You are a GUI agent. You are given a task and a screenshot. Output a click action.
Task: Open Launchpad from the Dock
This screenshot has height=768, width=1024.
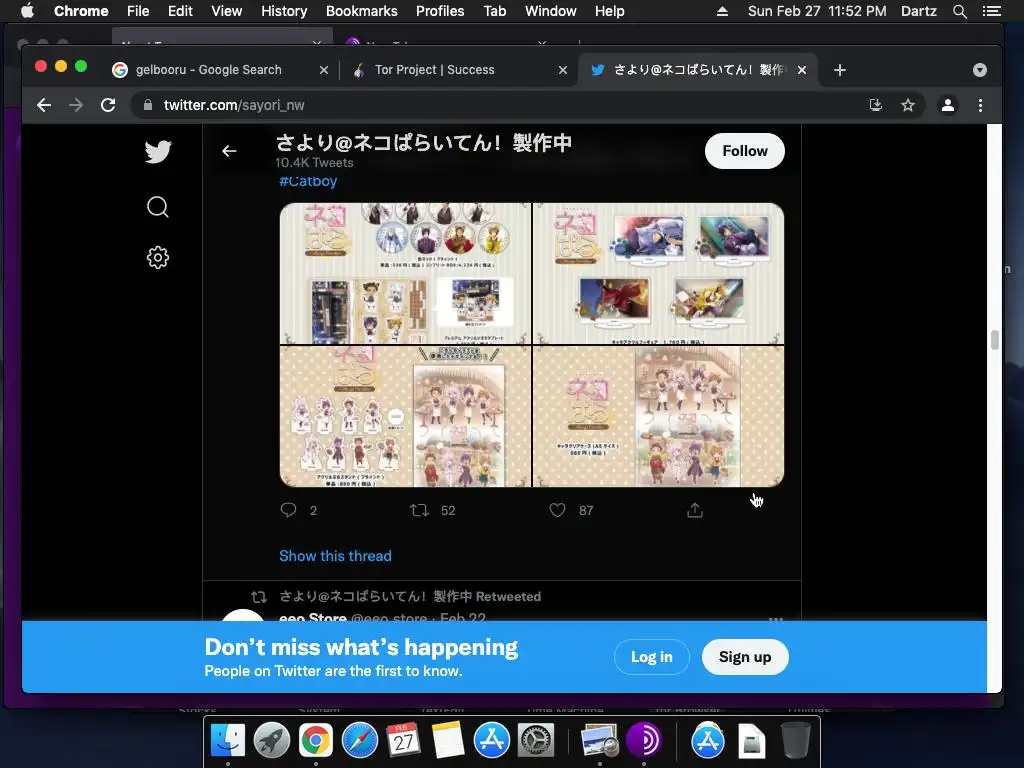[x=272, y=741]
